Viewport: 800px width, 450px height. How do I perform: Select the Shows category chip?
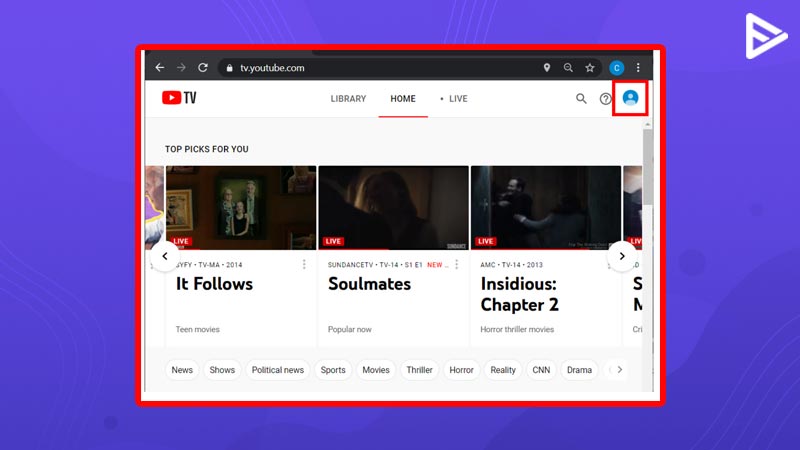point(222,370)
